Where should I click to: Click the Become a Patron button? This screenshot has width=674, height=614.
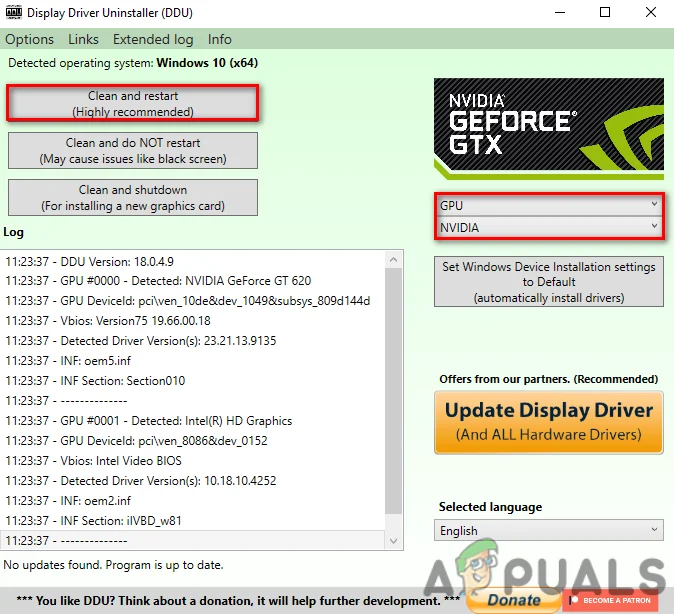tap(614, 600)
